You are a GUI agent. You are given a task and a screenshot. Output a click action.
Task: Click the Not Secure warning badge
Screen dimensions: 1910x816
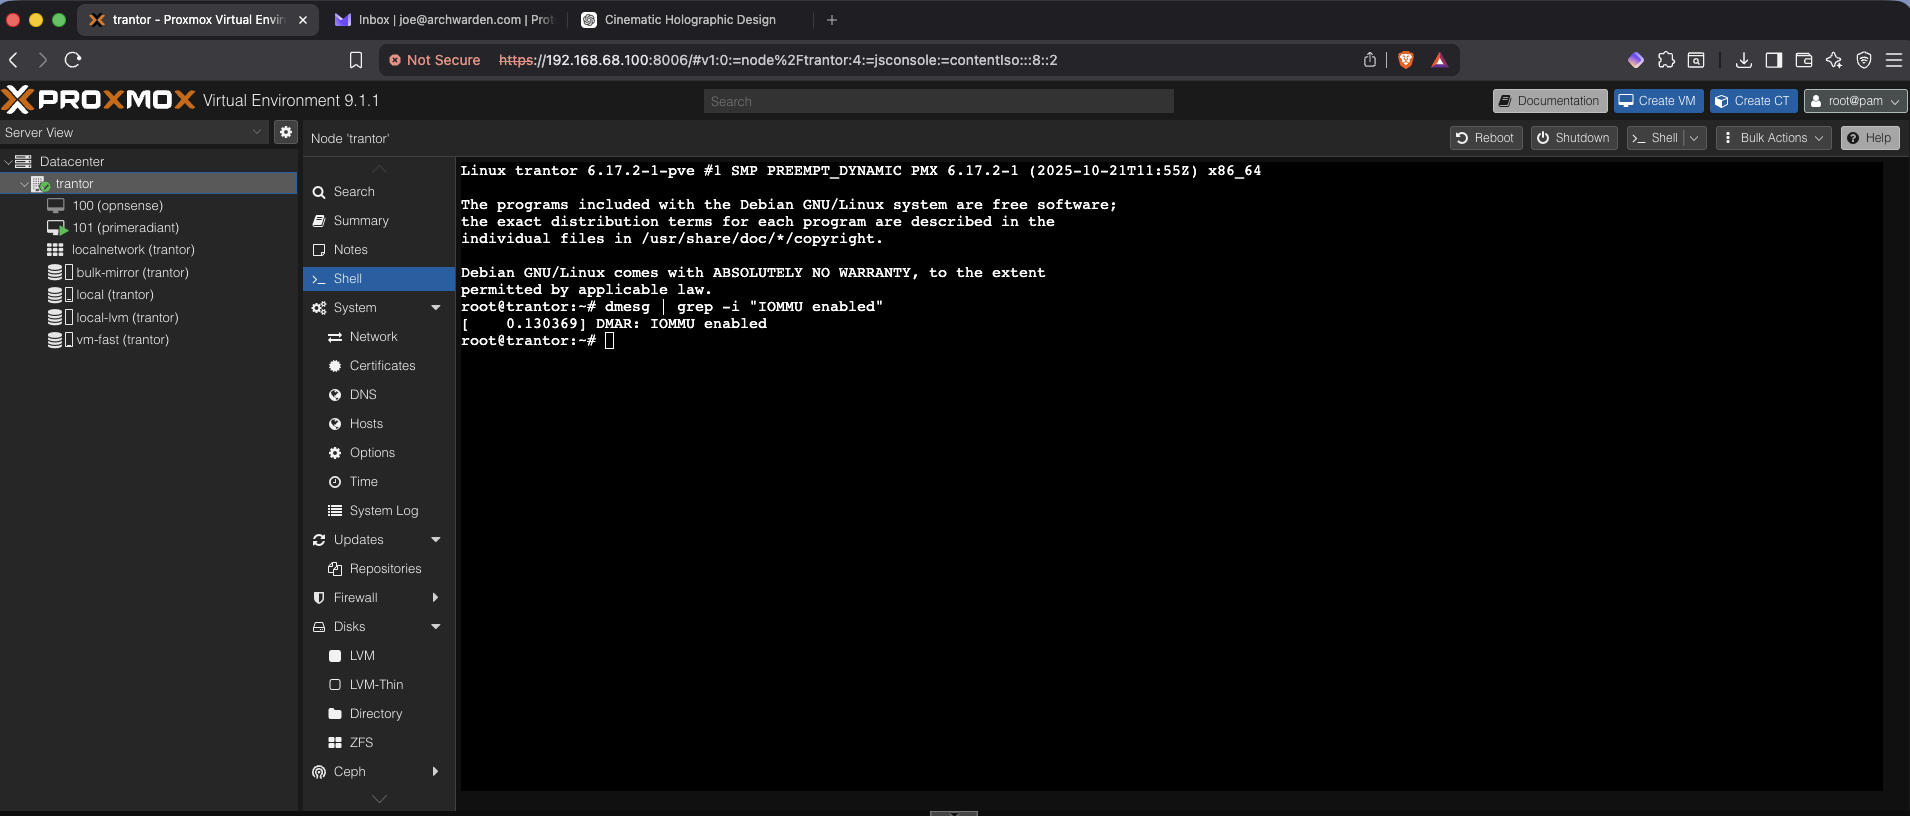pos(435,60)
